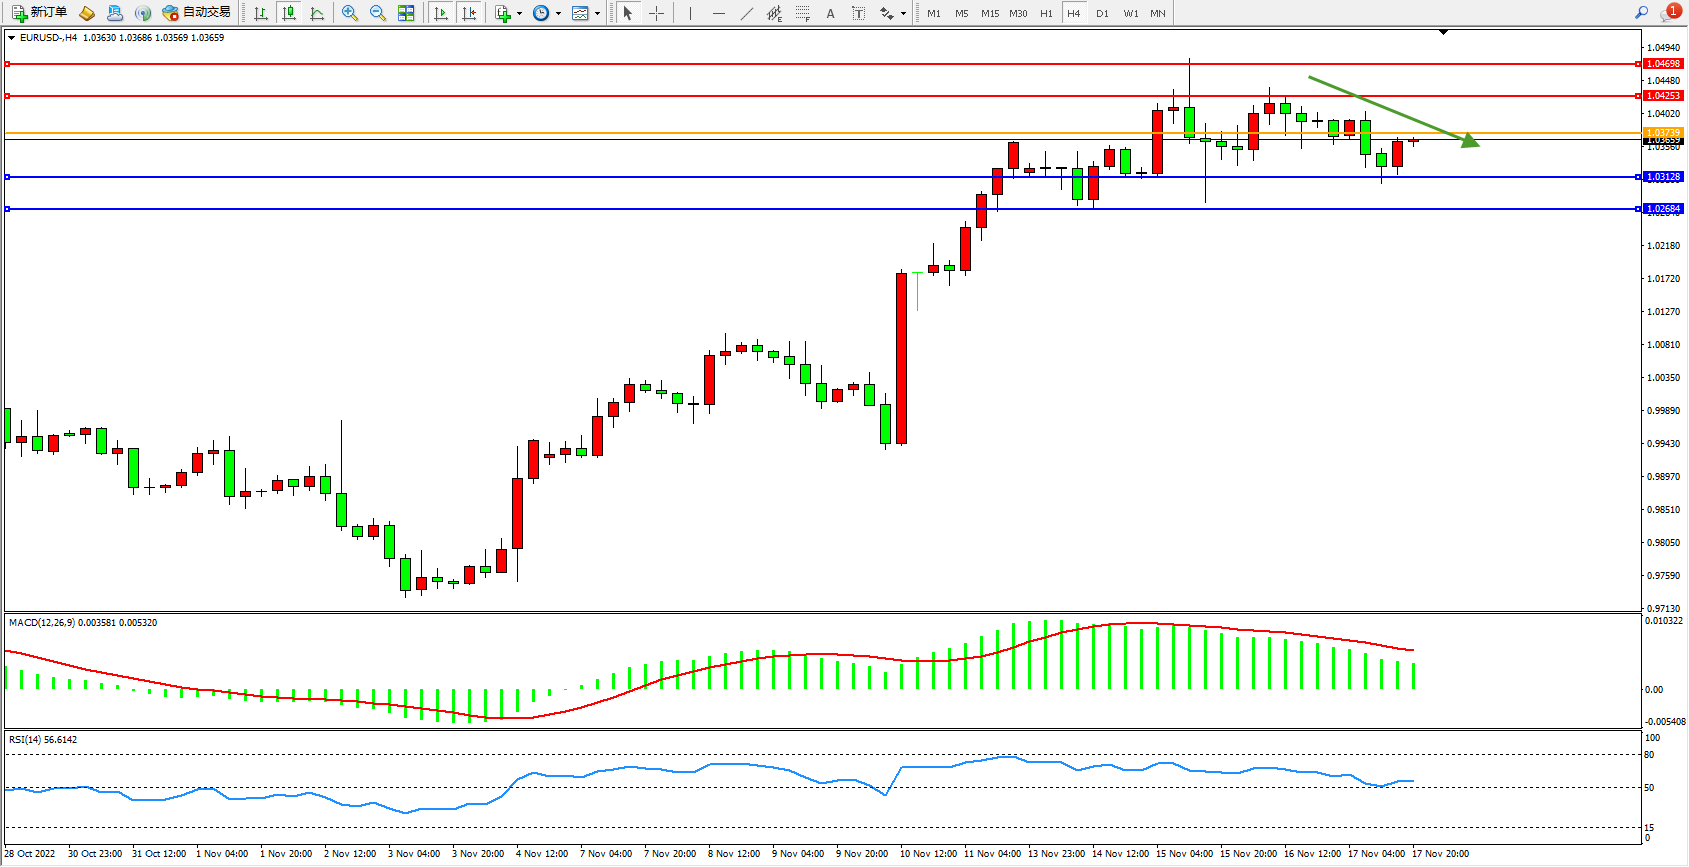Expand the periodicity clock dropdown arrow
The width and height of the screenshot is (1689, 867).
(558, 14)
